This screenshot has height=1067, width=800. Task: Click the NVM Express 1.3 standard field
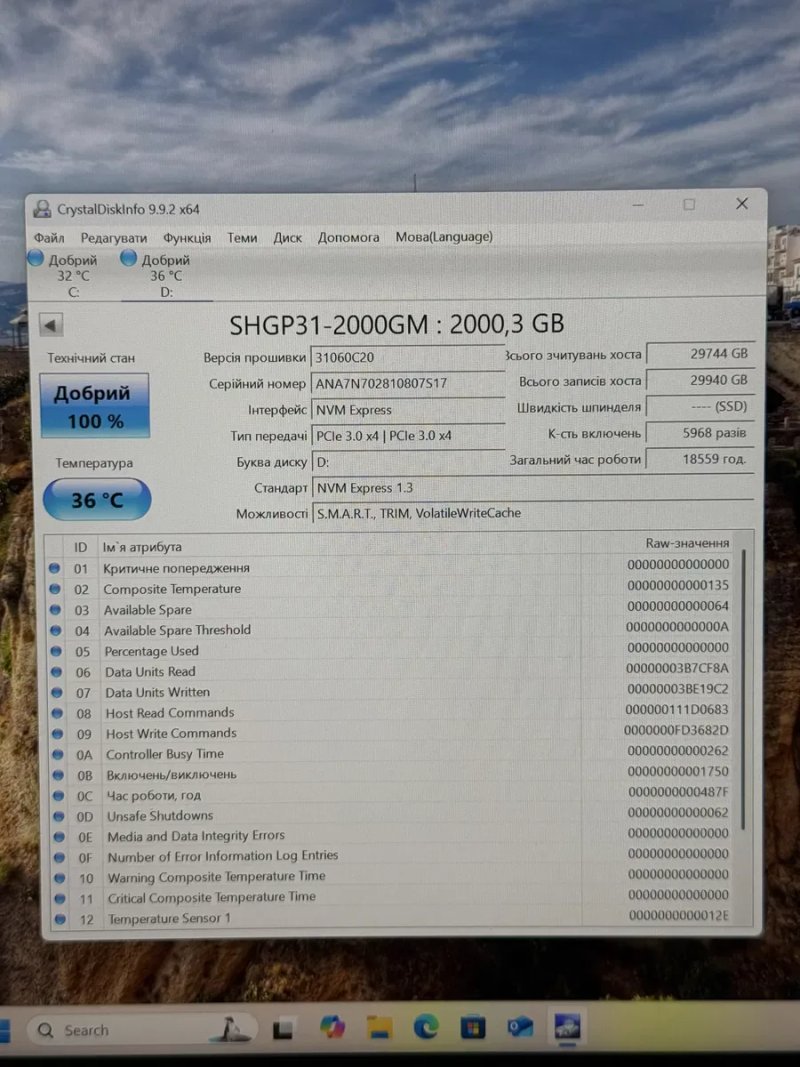coord(533,488)
